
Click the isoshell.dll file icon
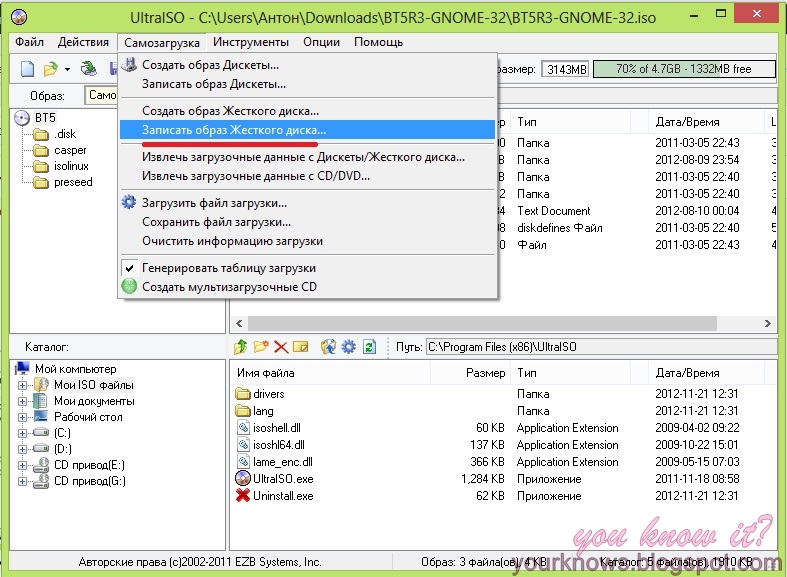[243, 427]
